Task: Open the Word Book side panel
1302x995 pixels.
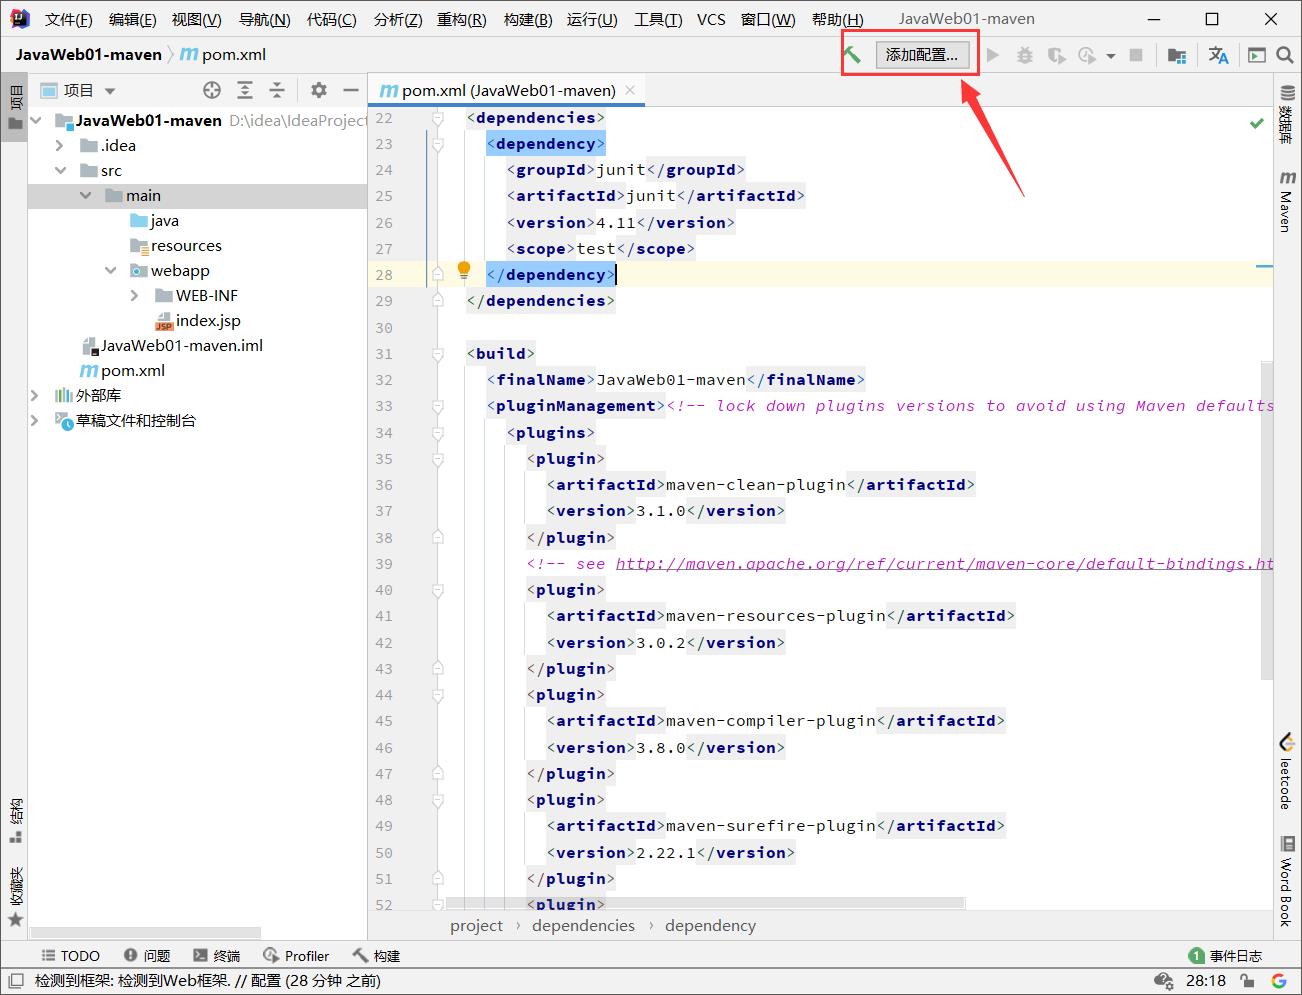Action: point(1286,882)
